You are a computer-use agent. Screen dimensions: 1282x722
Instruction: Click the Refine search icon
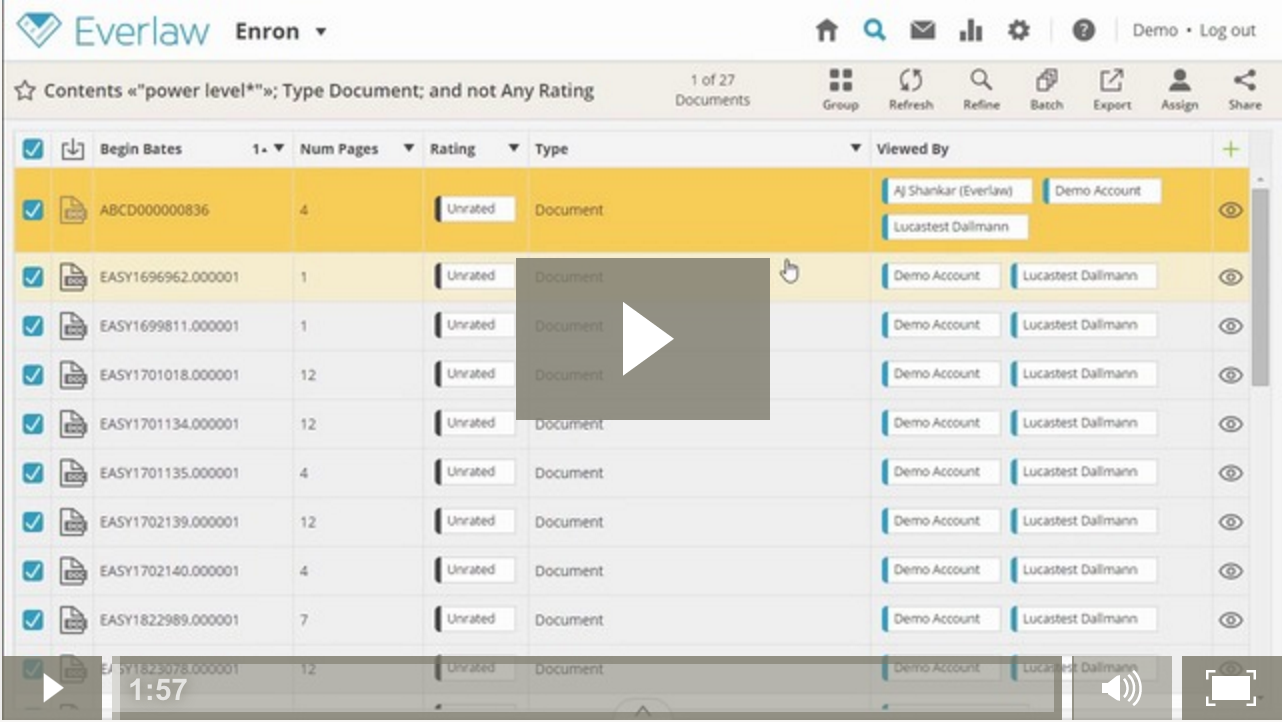[981, 89]
